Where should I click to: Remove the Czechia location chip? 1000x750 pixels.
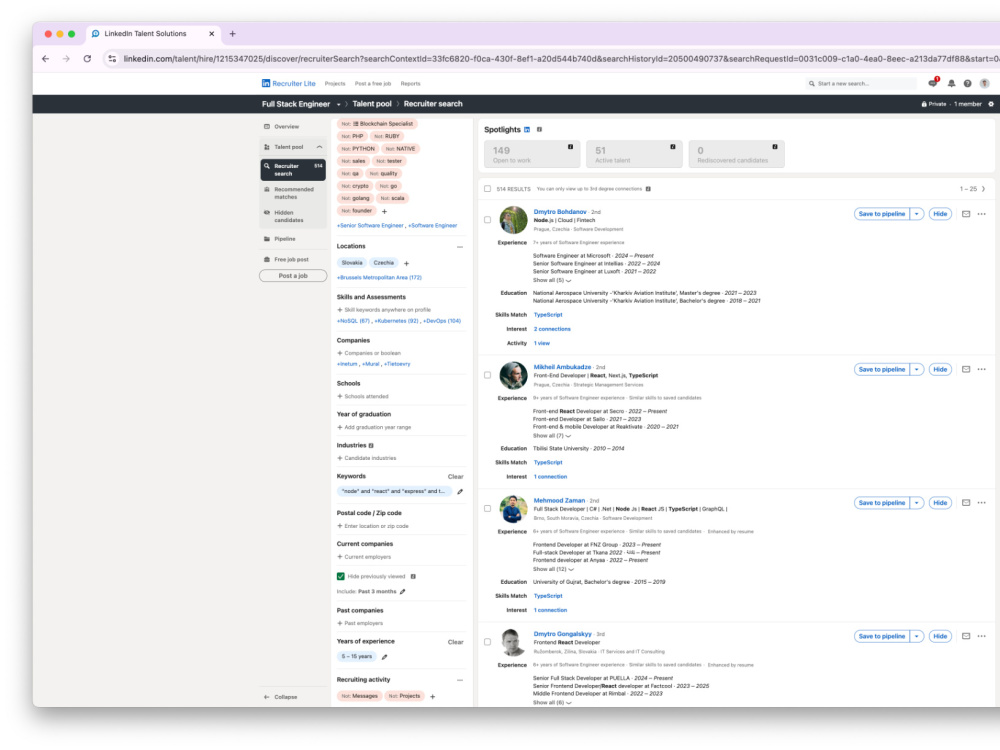(384, 263)
